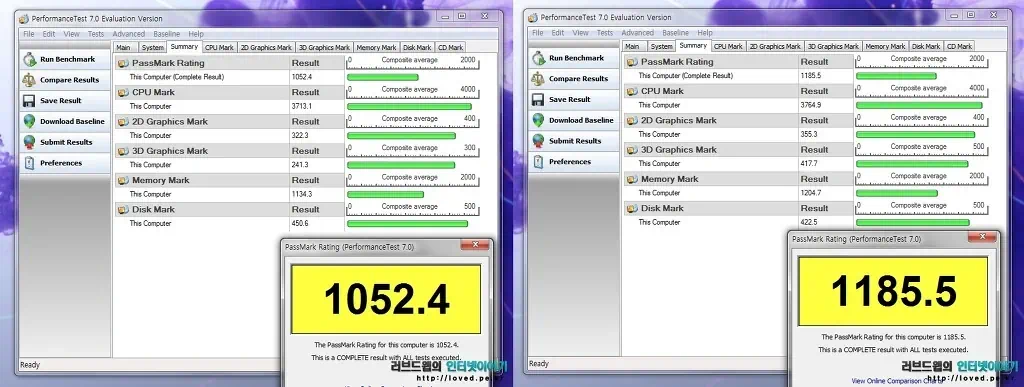The image size is (1024, 387).
Task: Click Disk Mark green result bar, left window
Action: tap(408, 224)
